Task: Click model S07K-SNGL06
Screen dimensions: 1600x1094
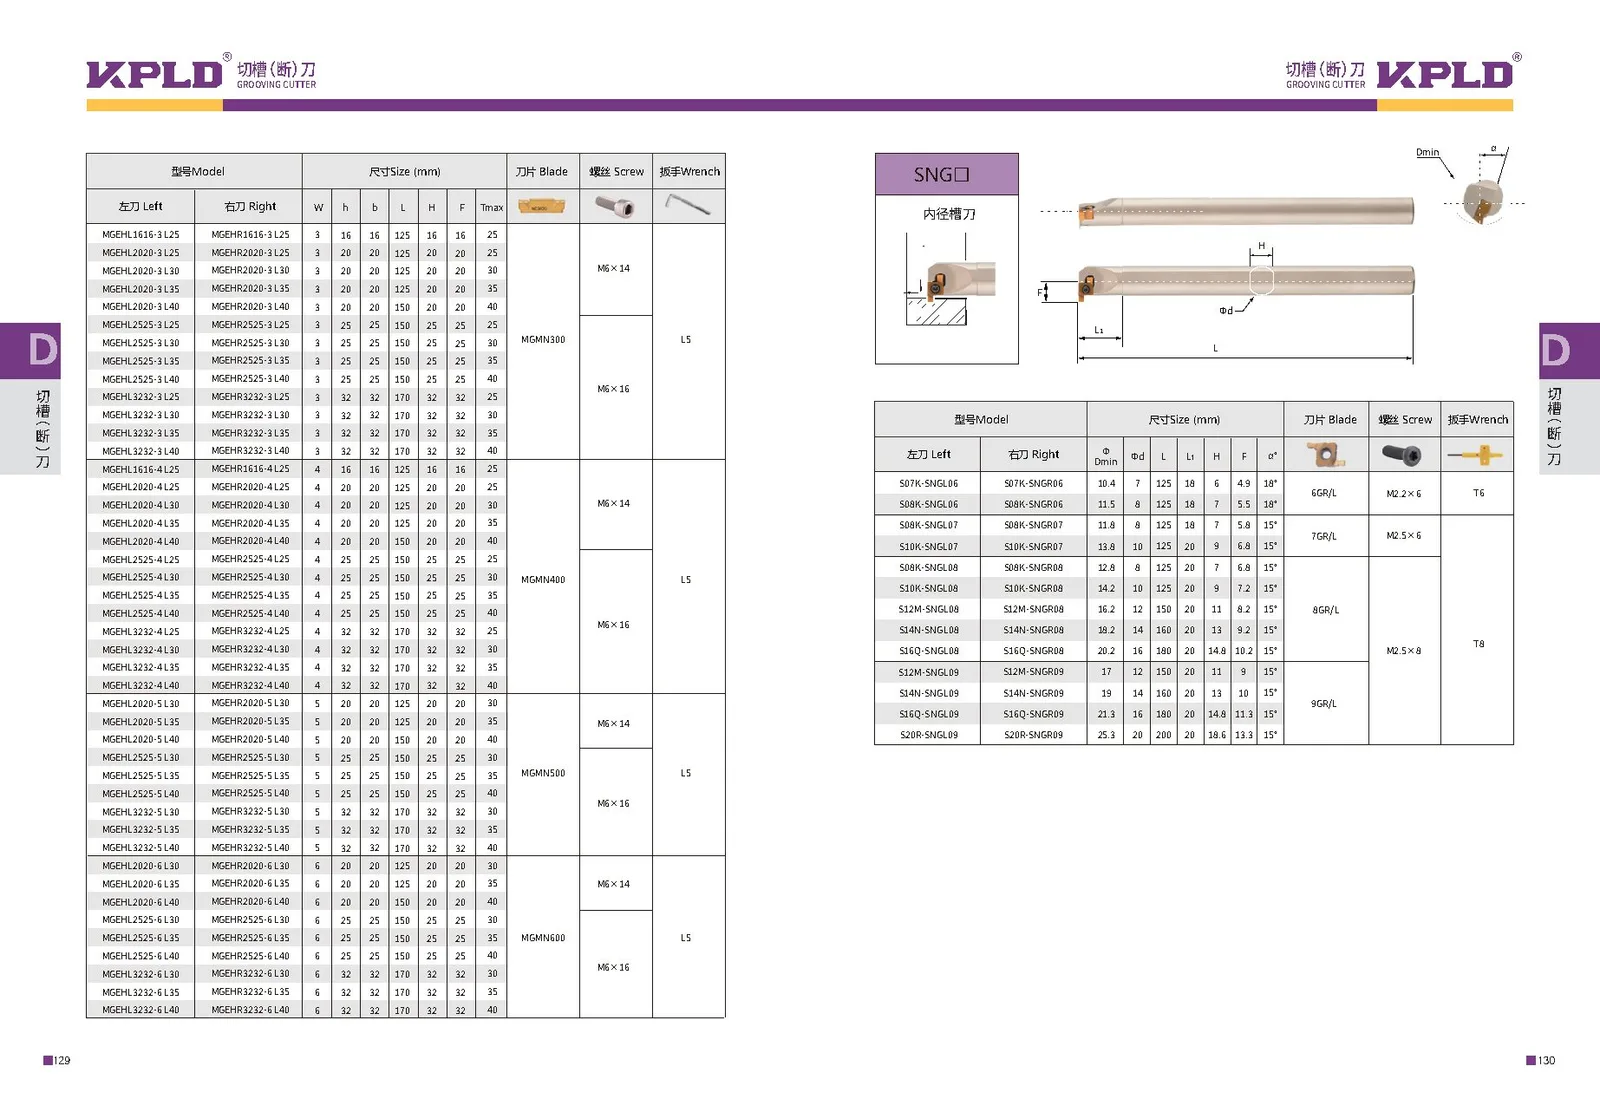Action: 928,484
